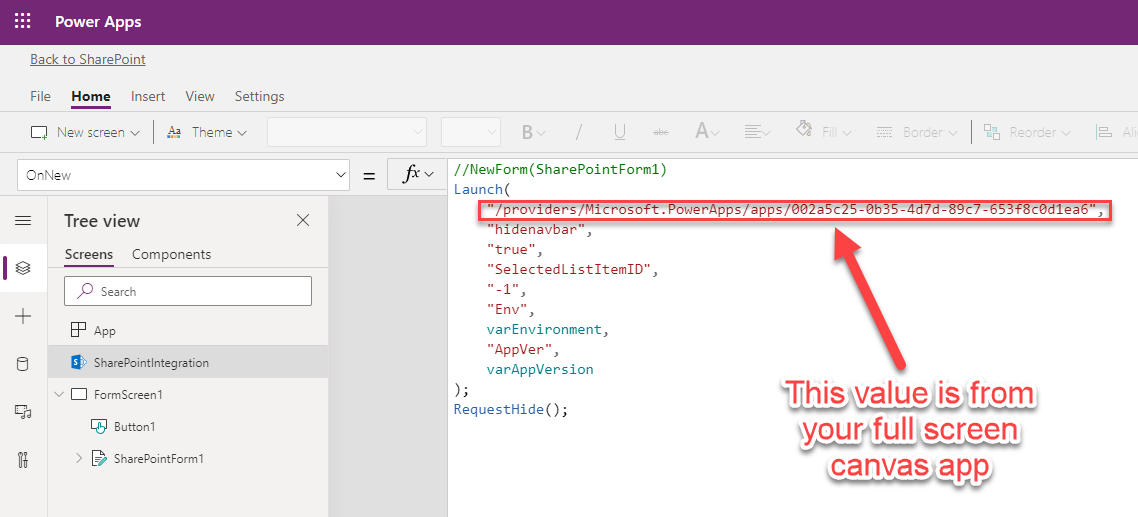Collapse the FormScreen1 tree node

(x=60, y=395)
